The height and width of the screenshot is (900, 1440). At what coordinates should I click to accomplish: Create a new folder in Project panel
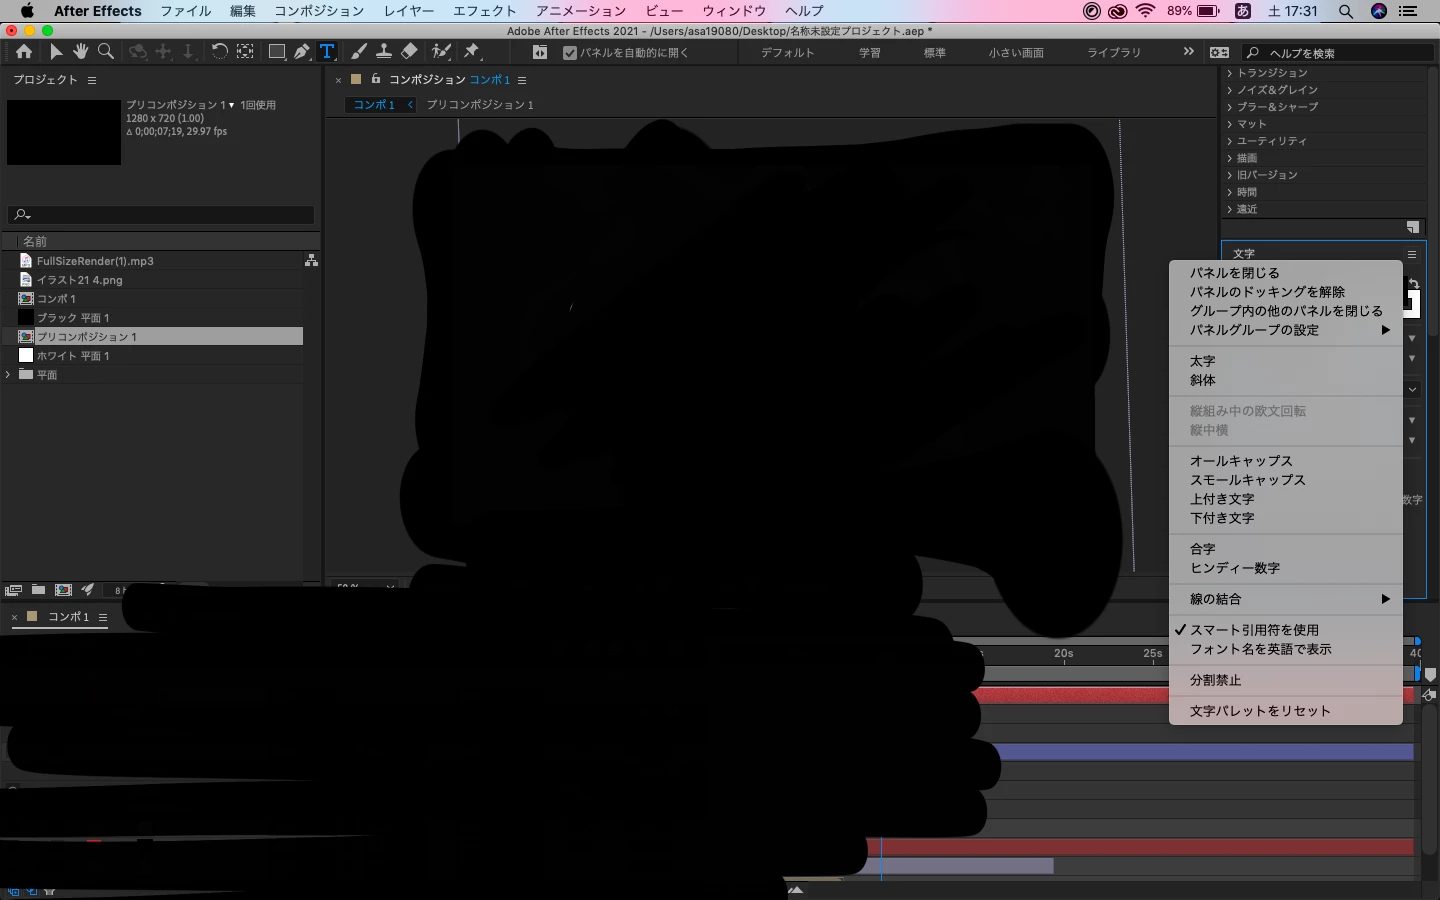click(x=38, y=590)
